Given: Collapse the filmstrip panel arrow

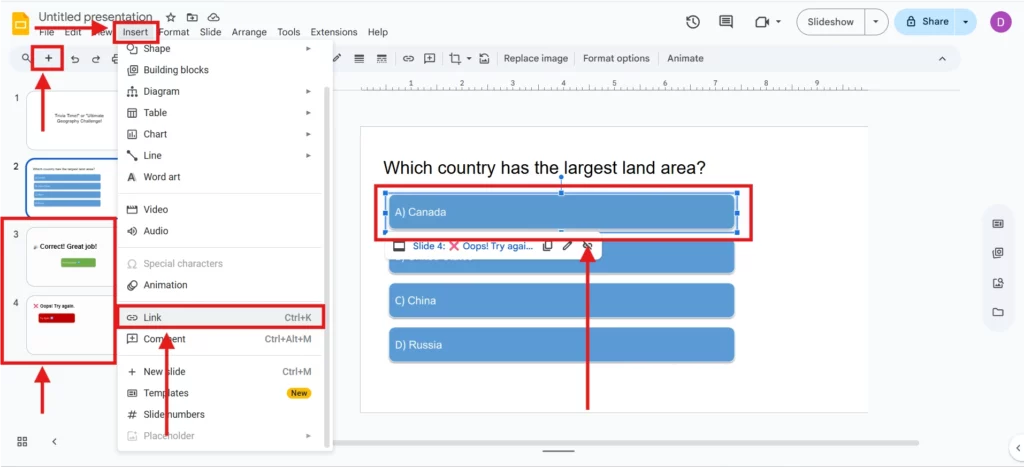Looking at the screenshot, I should click(54, 441).
